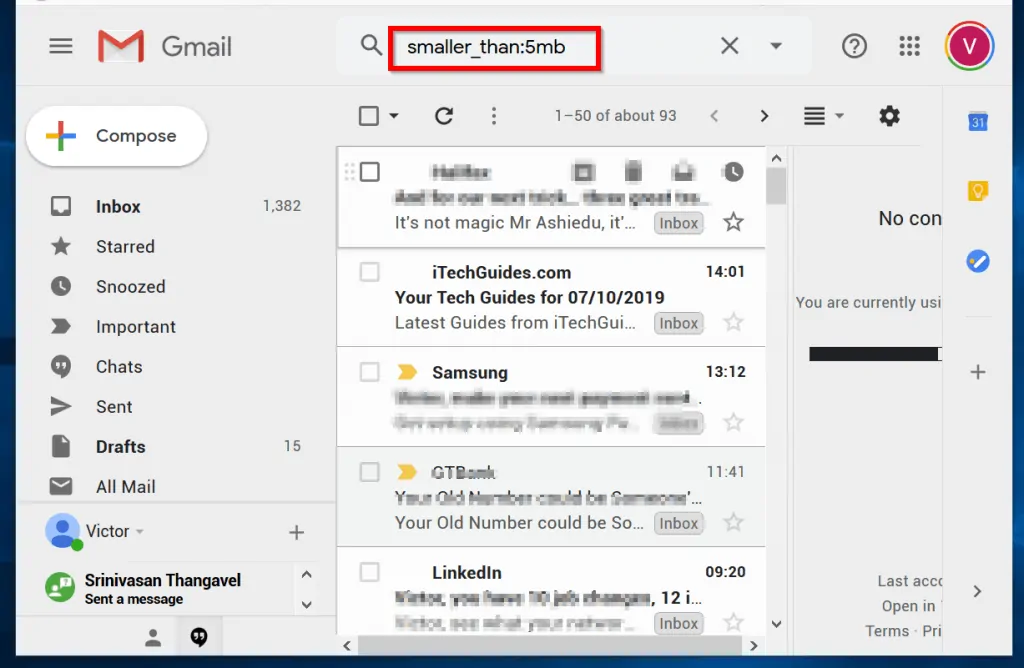Star the LinkedIn email

pos(733,622)
